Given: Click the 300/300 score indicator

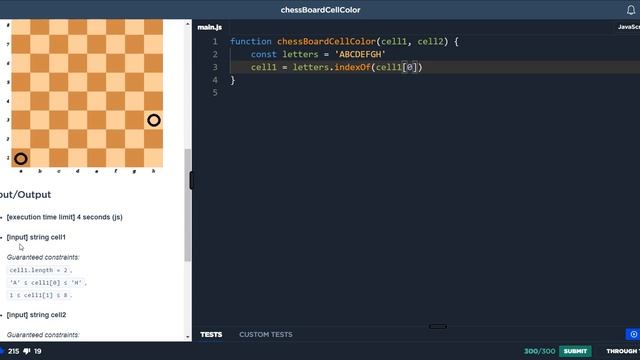Looking at the screenshot, I should coord(540,351).
